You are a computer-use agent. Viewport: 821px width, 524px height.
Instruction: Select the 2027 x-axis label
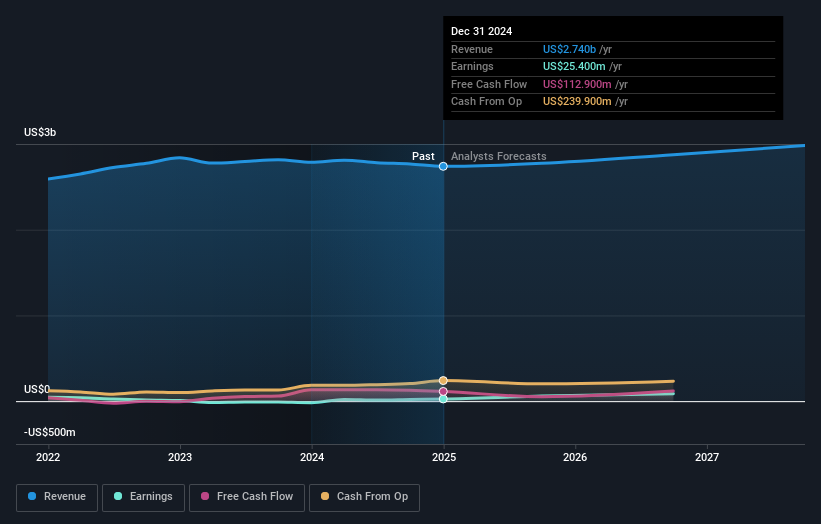coord(707,458)
